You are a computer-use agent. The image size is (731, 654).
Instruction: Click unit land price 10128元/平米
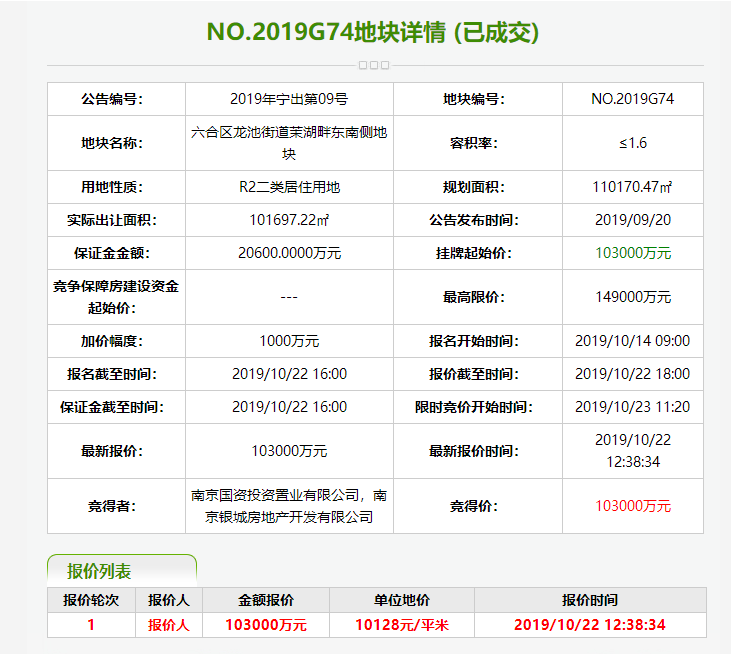[x=402, y=625]
